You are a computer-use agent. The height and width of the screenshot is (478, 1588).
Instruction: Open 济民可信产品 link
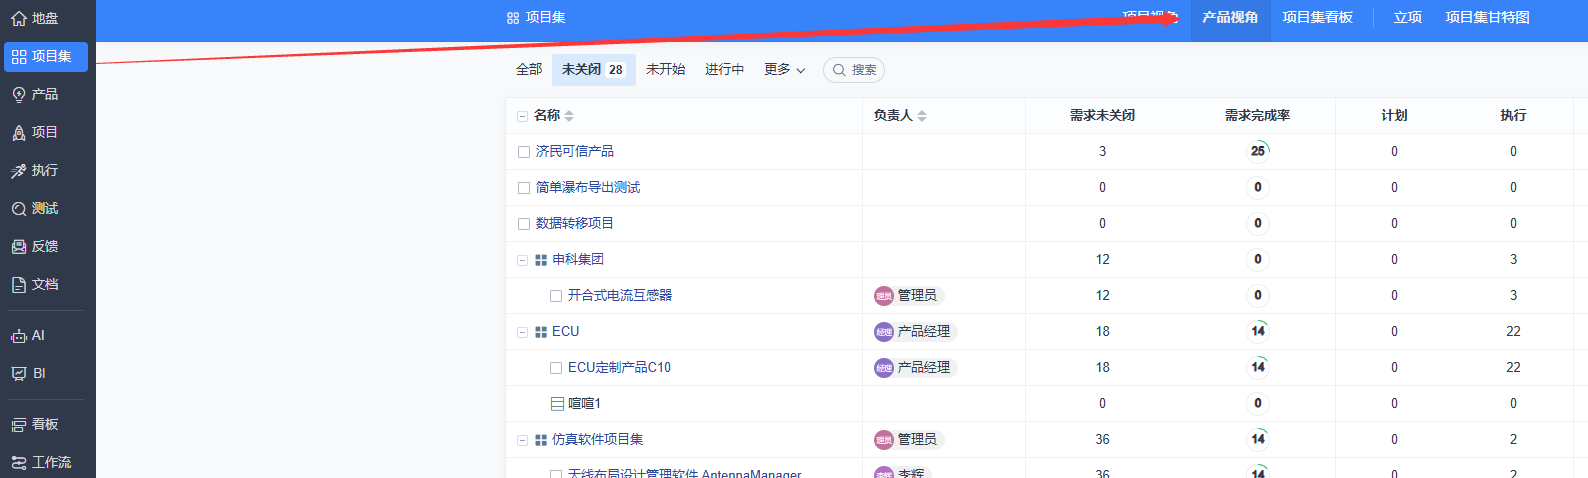click(x=575, y=152)
